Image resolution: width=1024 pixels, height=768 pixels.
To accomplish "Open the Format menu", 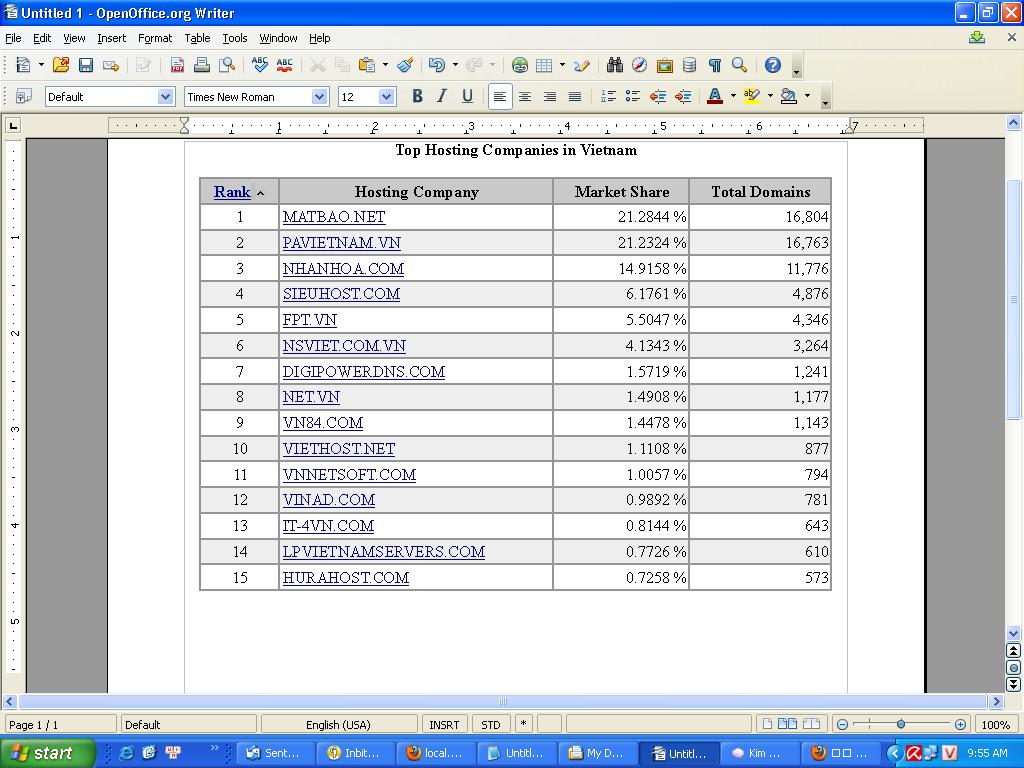I will (155, 38).
